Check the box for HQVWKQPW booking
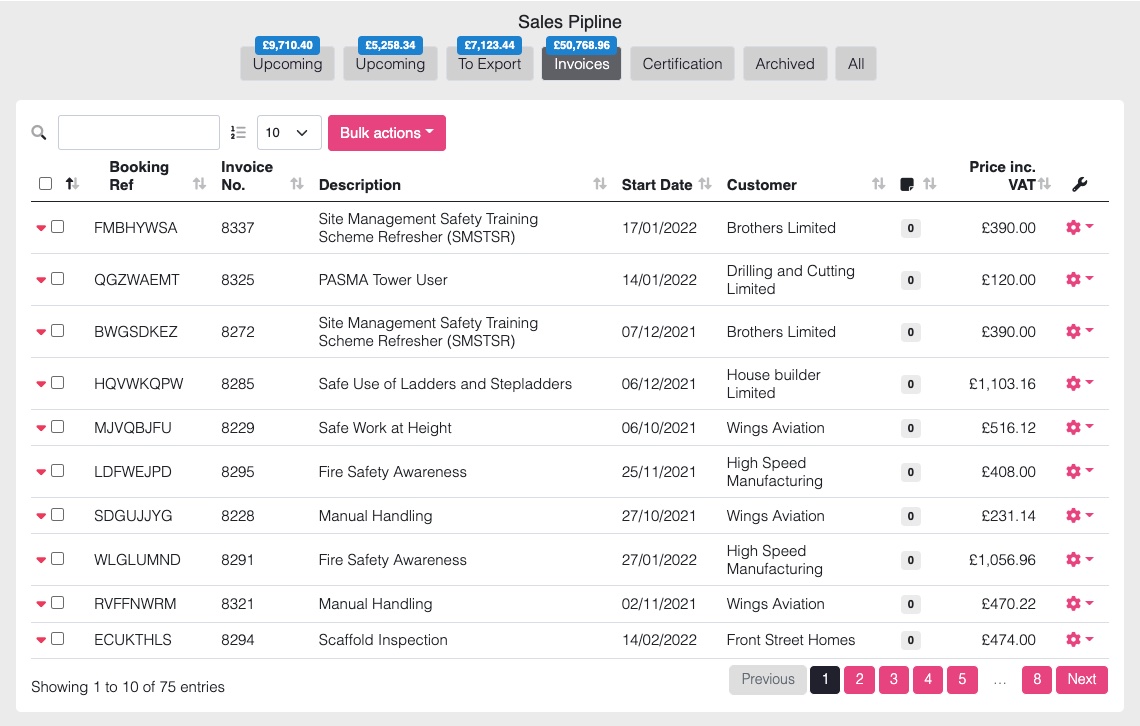Screen dimensions: 1140x726 (x=58, y=383)
